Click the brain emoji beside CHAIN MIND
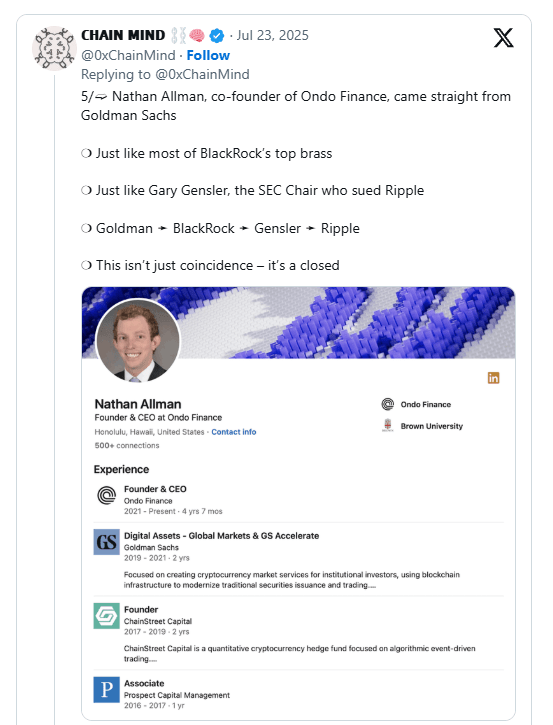Image resolution: width=553 pixels, height=725 pixels. [x=197, y=36]
